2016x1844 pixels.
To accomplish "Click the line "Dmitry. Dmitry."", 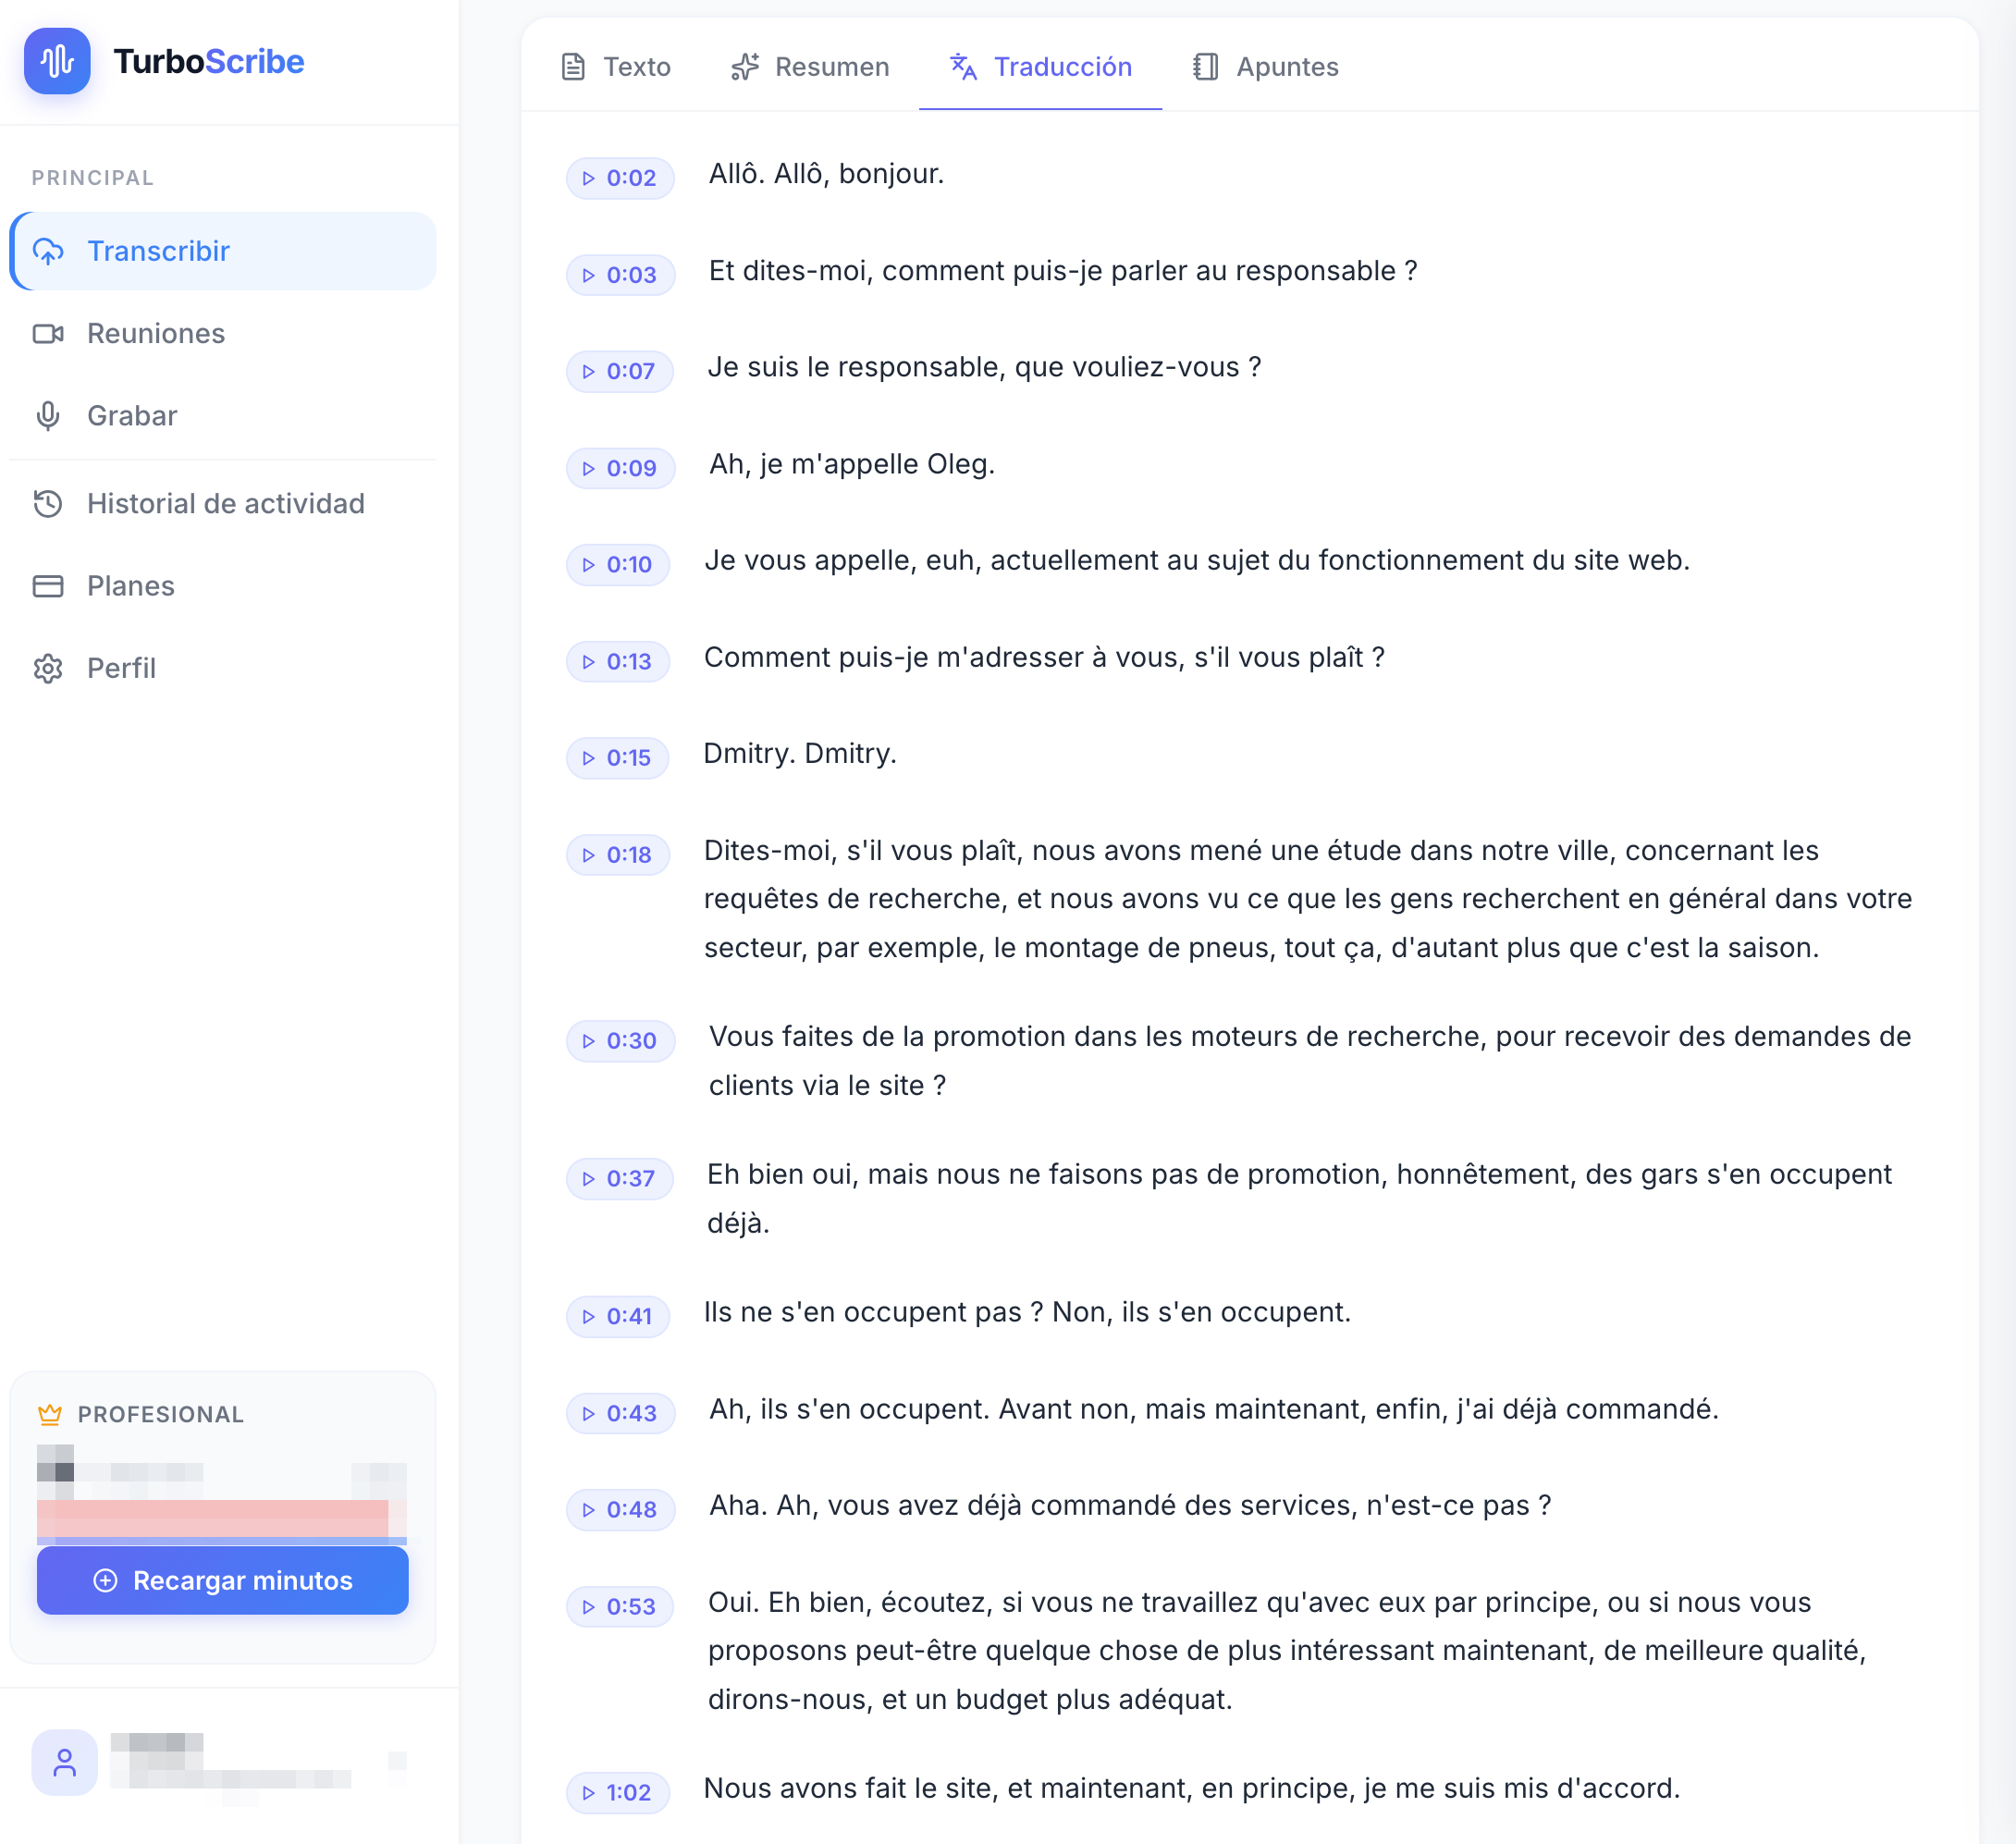I will tap(800, 754).
